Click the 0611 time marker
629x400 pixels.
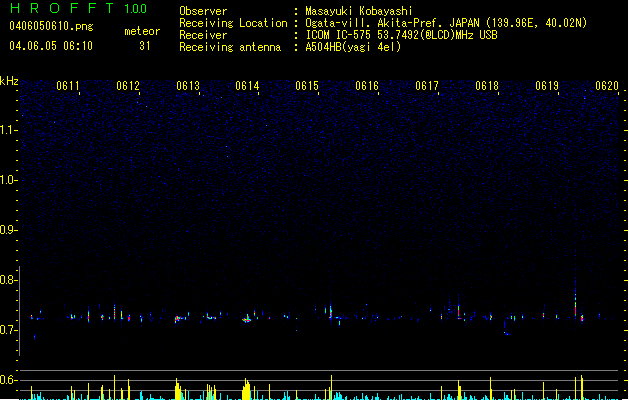68,86
